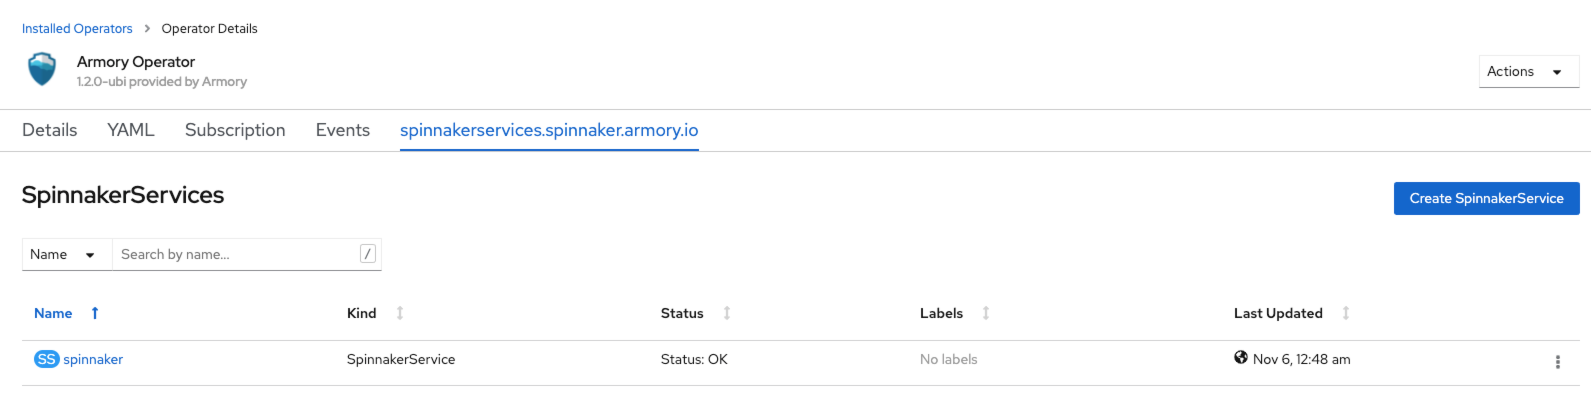
Task: Expand the Name filter type dropdown
Action: click(x=67, y=254)
